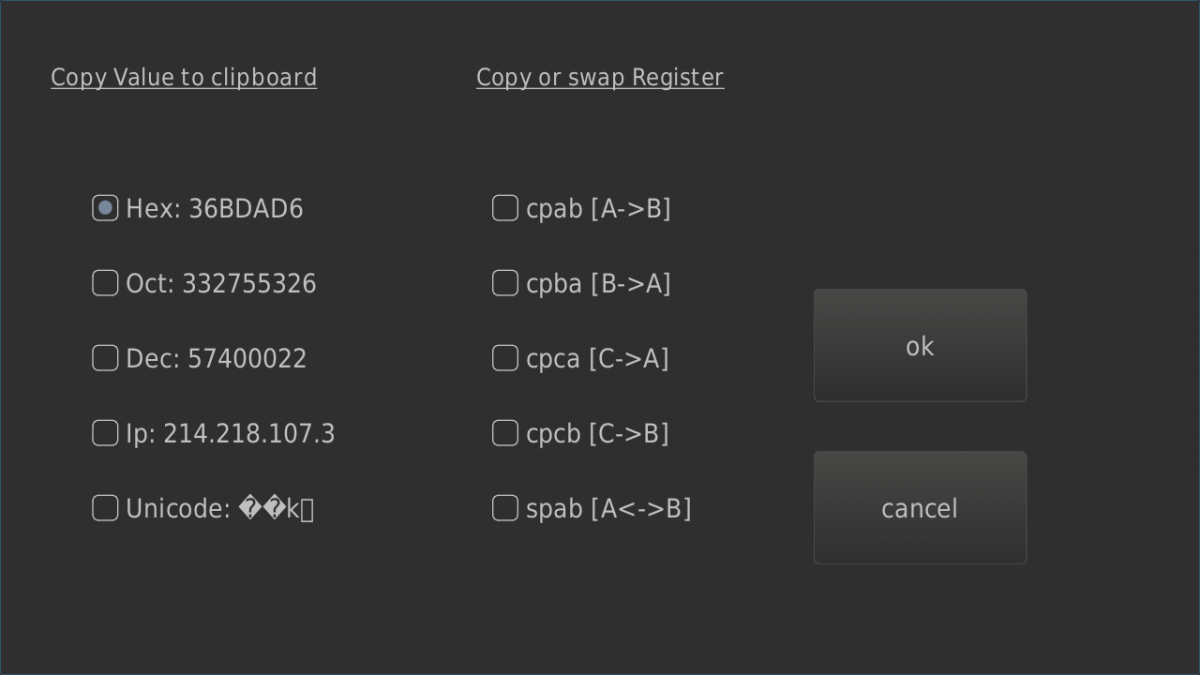Check the cpca [C->A] box
Image resolution: width=1200 pixels, height=675 pixels.
point(505,358)
